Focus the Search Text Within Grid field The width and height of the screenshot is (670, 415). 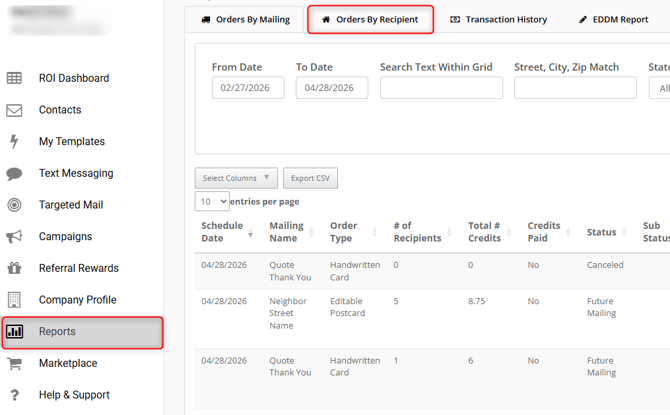[x=441, y=88]
